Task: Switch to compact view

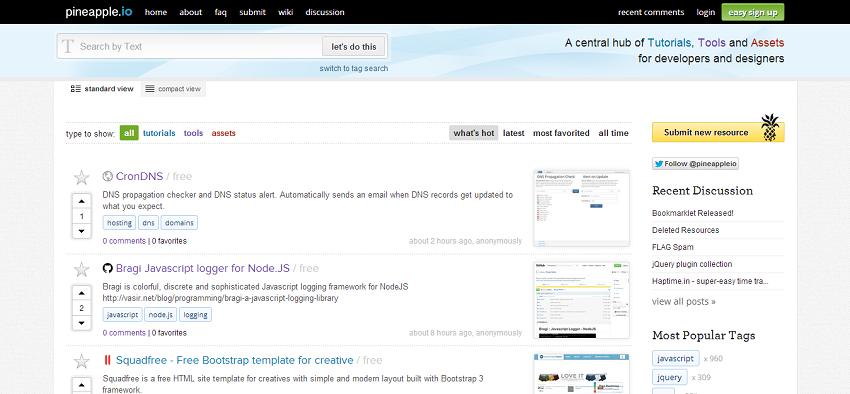Action: point(173,89)
